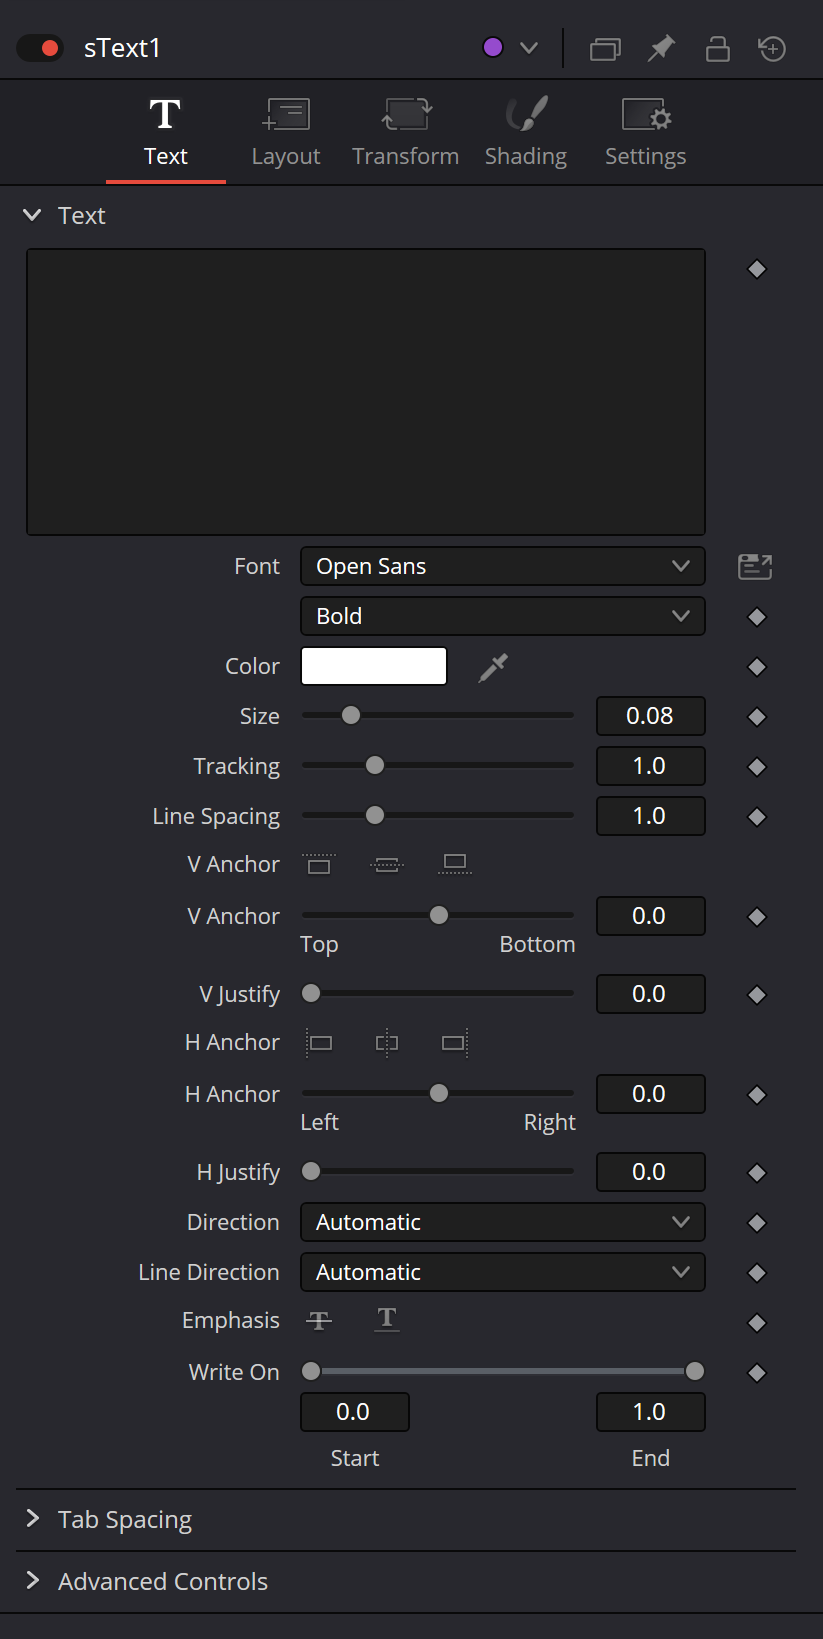Open the Transform tab
The image size is (823, 1639).
point(405,133)
